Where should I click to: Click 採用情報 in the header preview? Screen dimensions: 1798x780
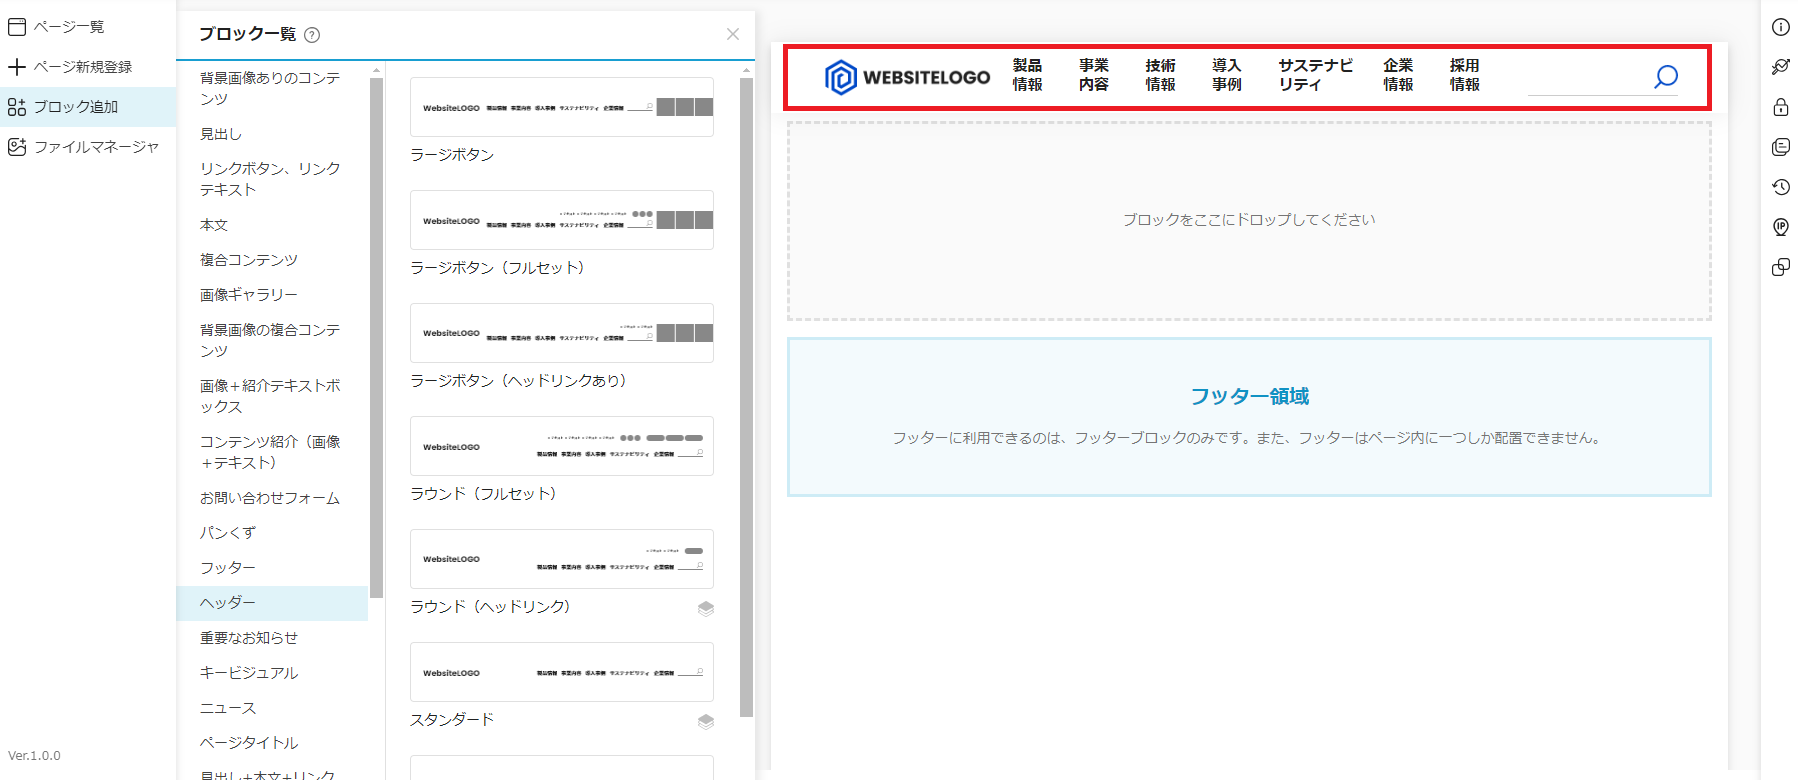1465,75
